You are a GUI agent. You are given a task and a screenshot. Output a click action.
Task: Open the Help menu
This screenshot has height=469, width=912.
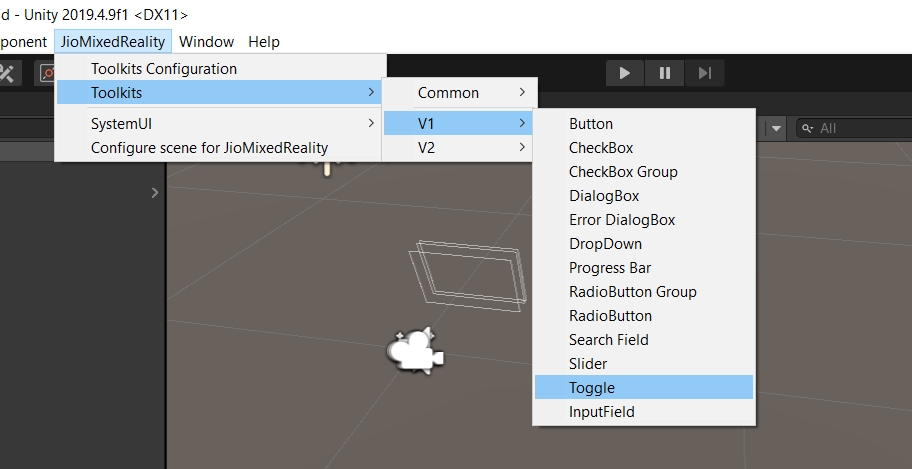tap(264, 41)
